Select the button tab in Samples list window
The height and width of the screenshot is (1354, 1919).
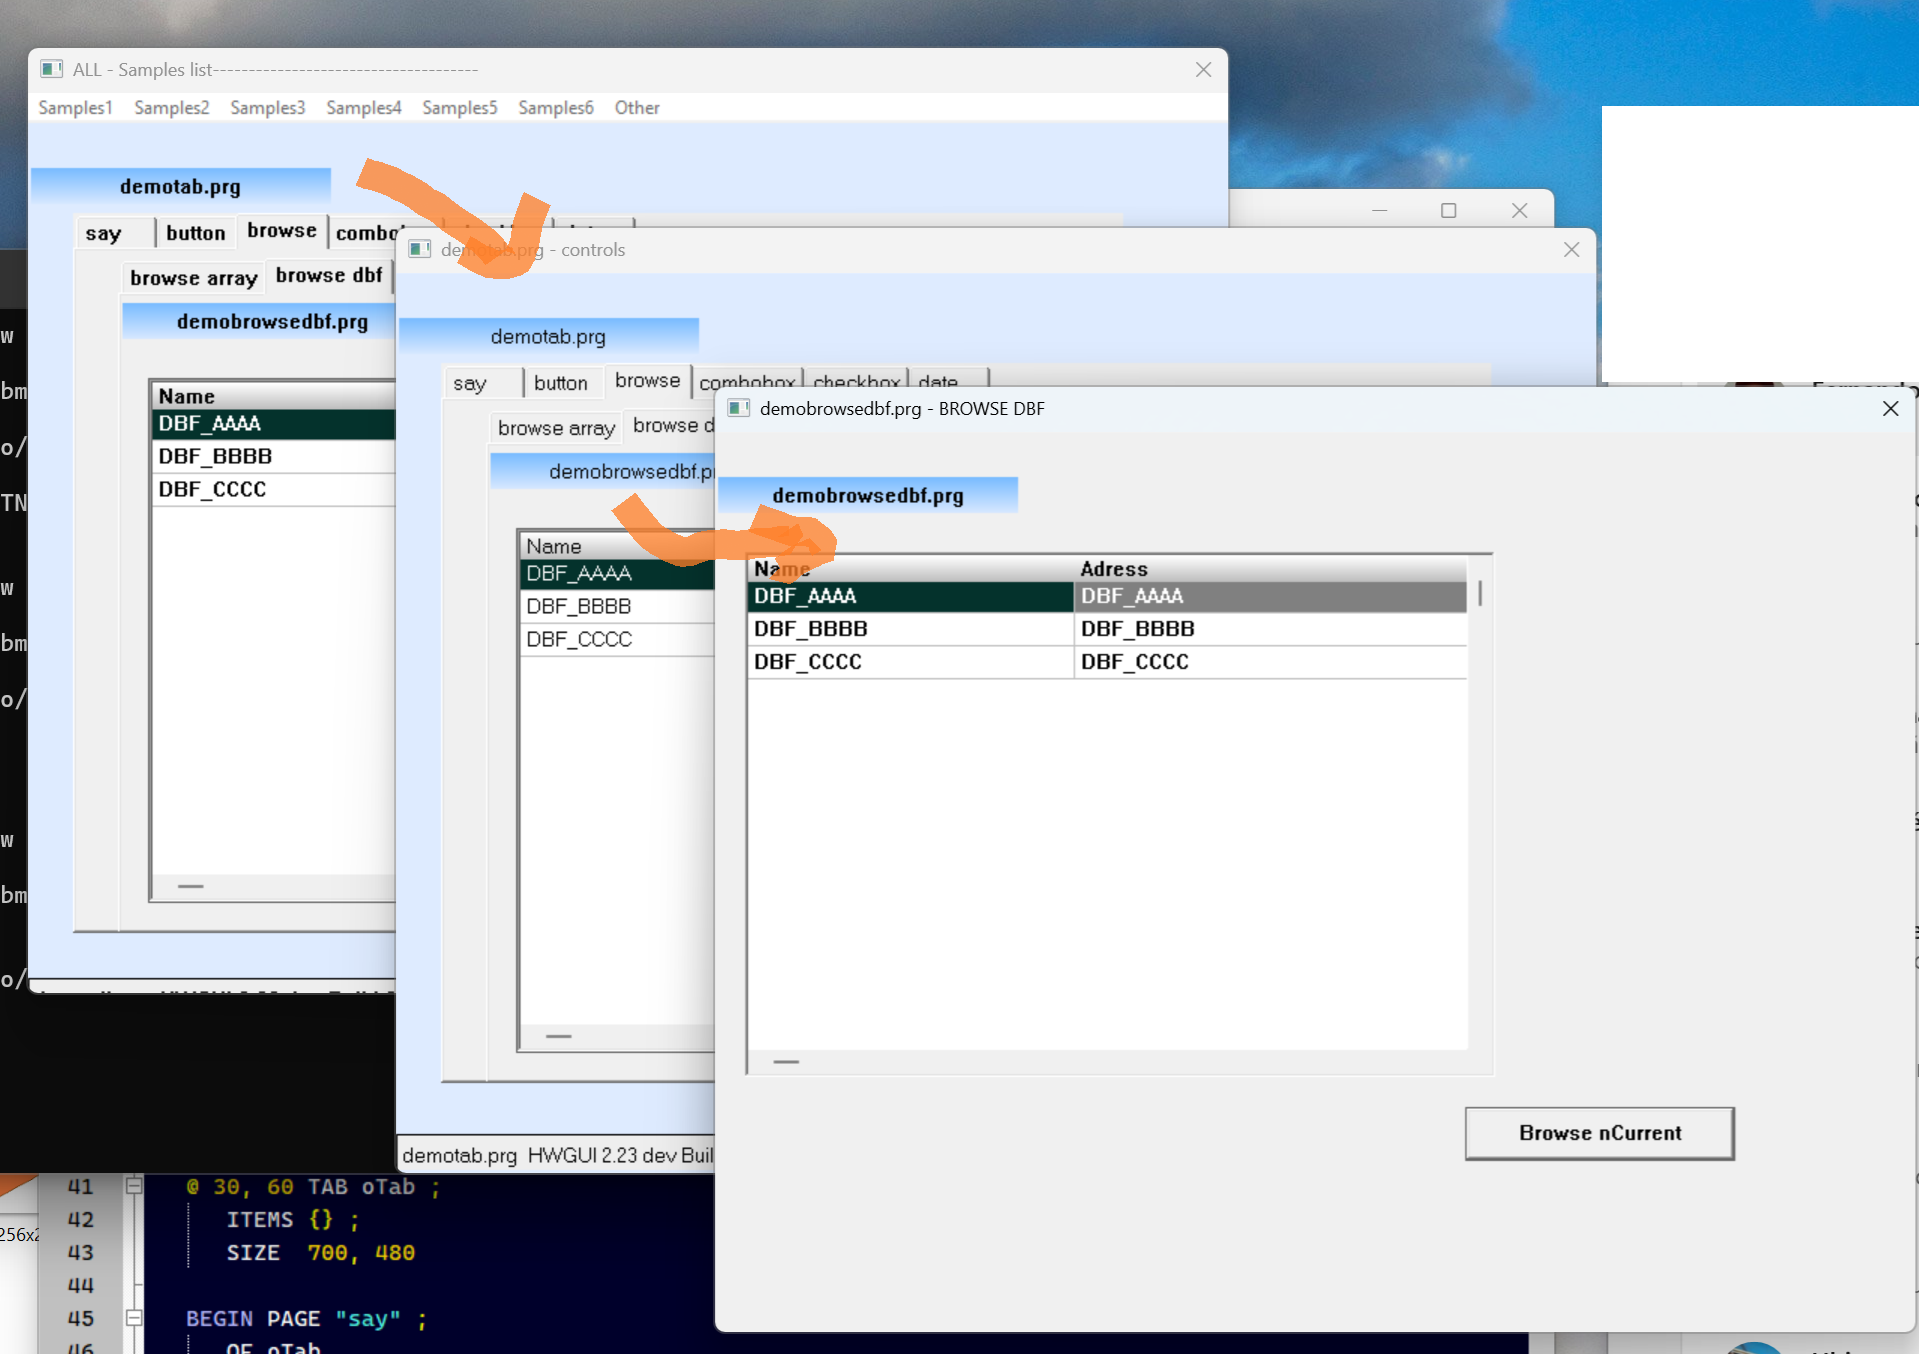point(195,233)
